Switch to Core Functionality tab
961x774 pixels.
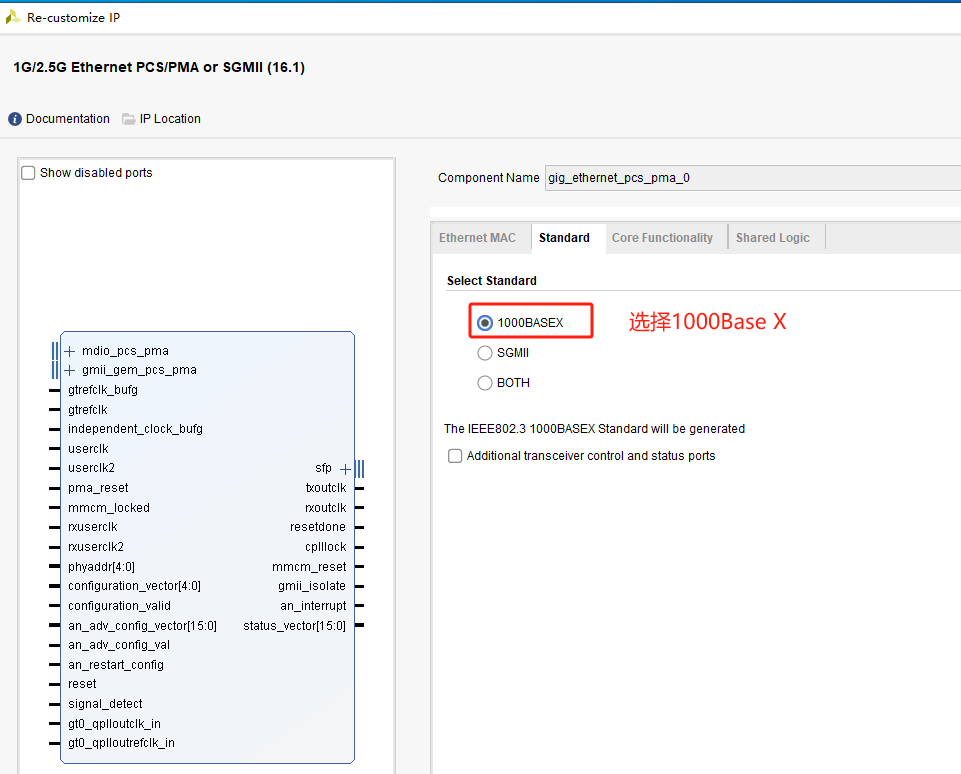[x=663, y=238]
